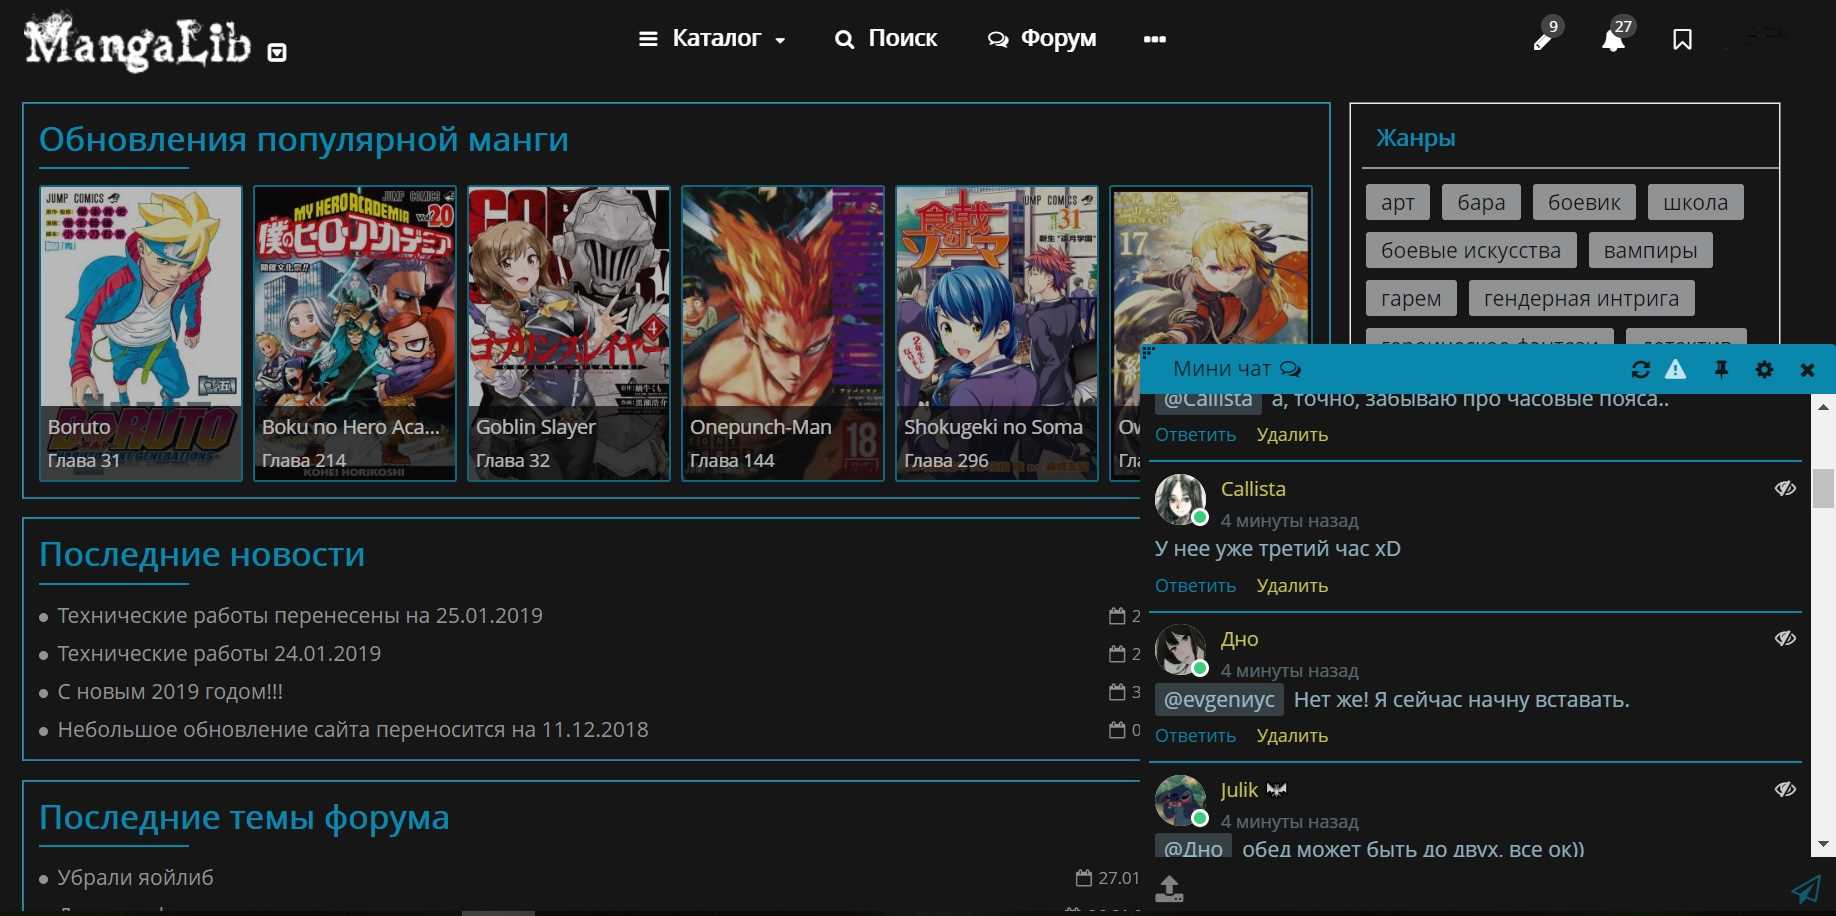This screenshot has width=1836, height=916.
Task: Click the drag handle at mini chat corner
Action: 1148,352
